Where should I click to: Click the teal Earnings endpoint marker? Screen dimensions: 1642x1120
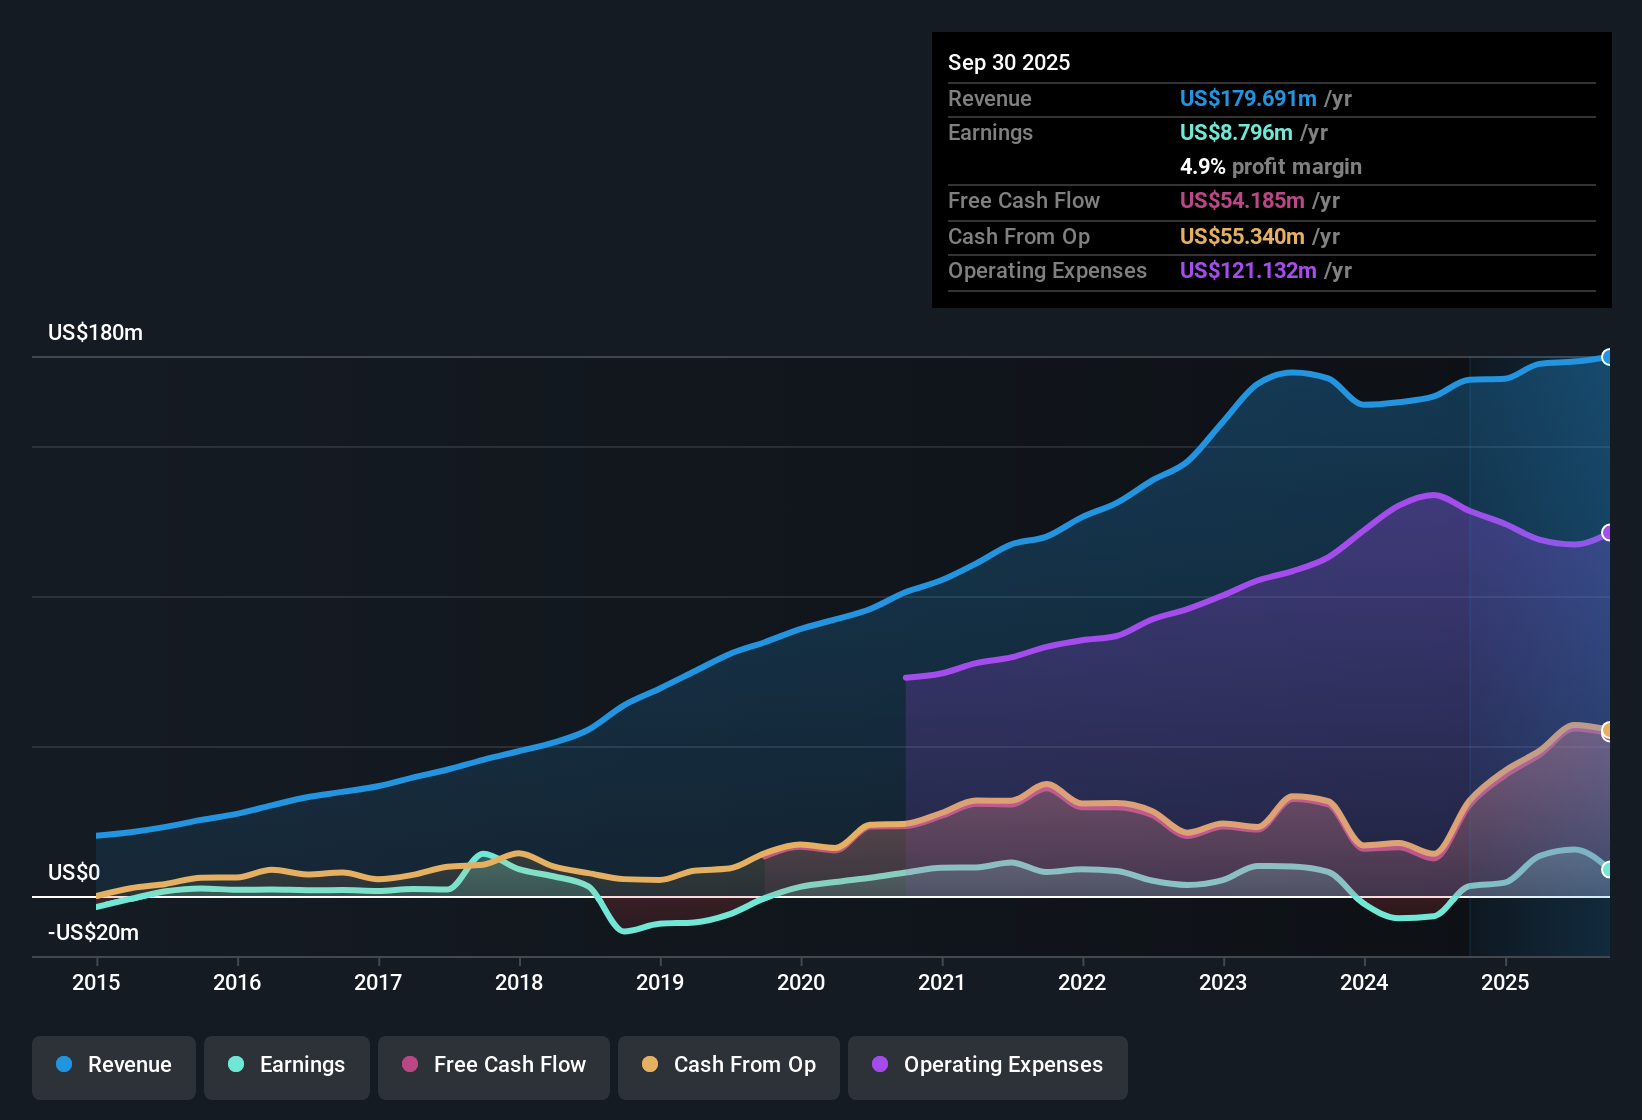(x=1608, y=869)
